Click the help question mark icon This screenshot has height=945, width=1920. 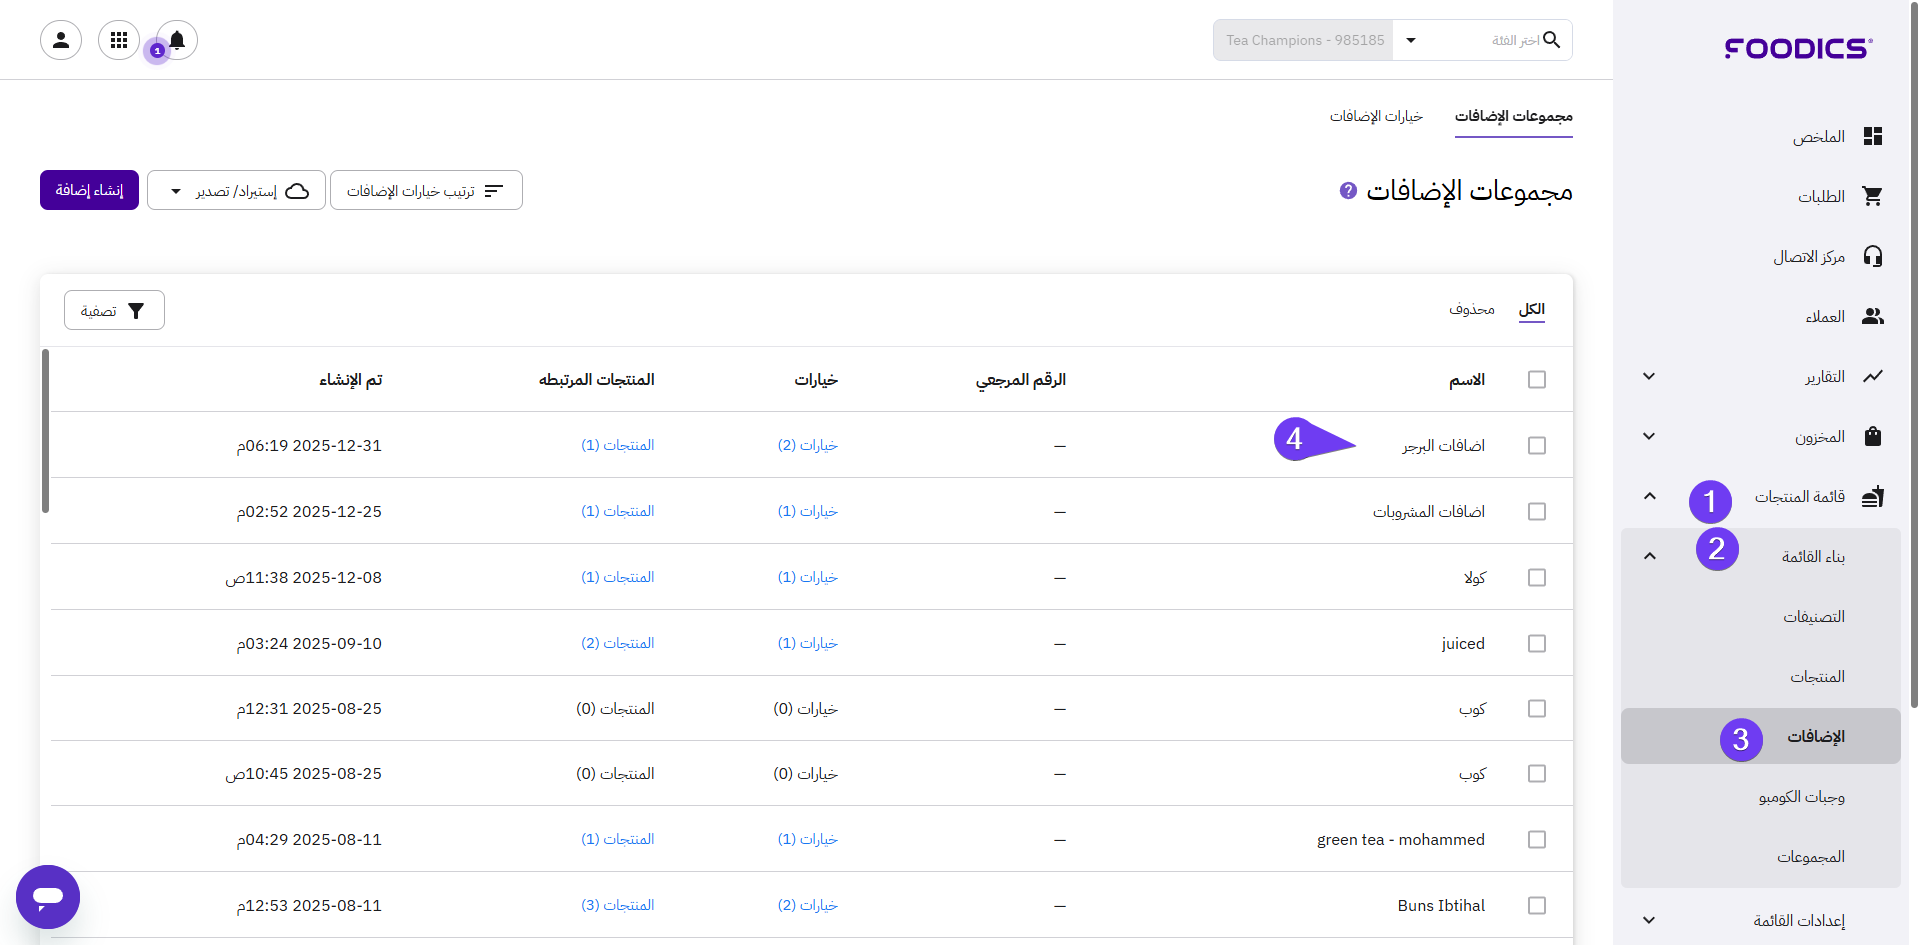click(1348, 190)
